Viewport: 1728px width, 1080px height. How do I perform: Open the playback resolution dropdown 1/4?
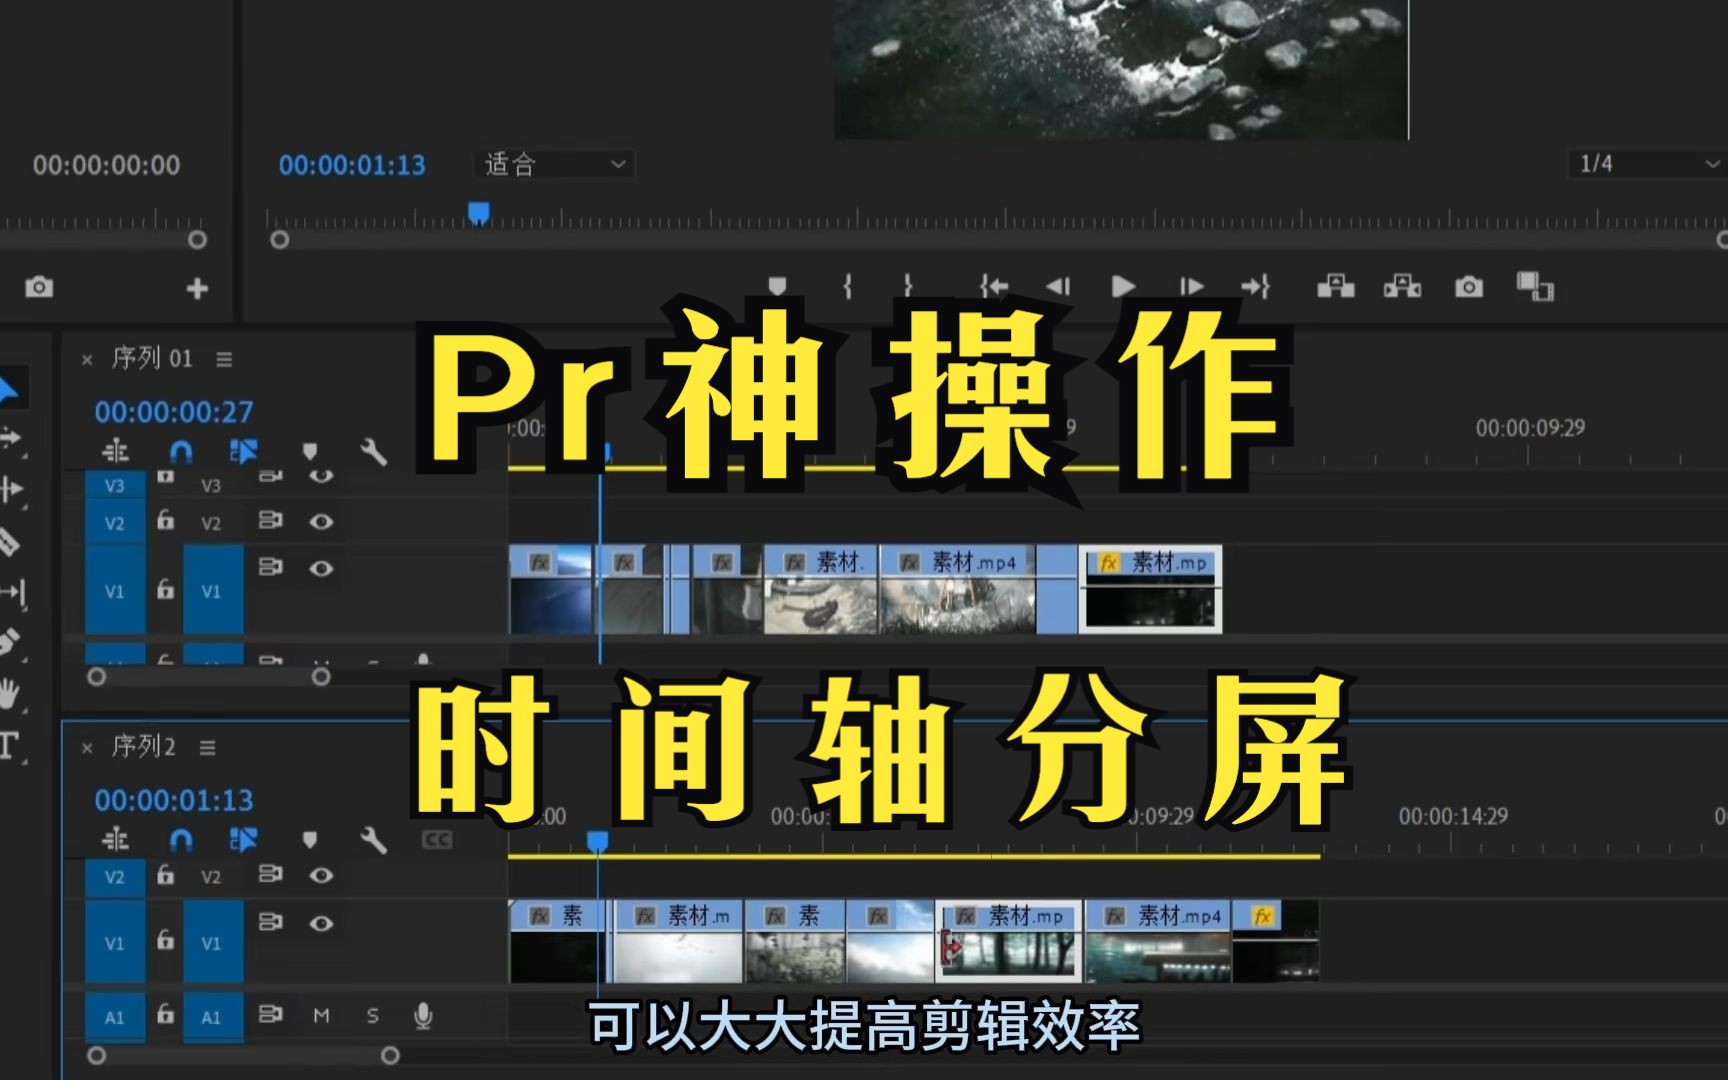tap(1646, 164)
